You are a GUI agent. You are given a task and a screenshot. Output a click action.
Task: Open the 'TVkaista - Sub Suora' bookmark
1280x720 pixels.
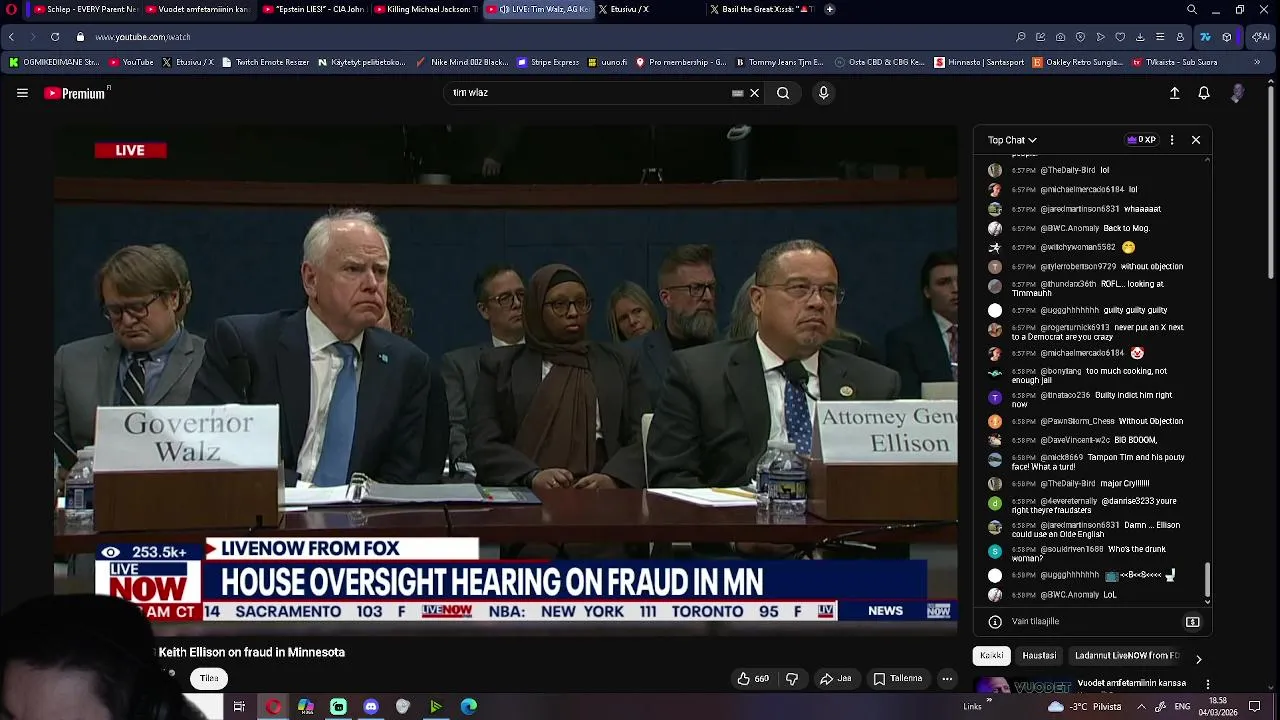tap(1175, 62)
